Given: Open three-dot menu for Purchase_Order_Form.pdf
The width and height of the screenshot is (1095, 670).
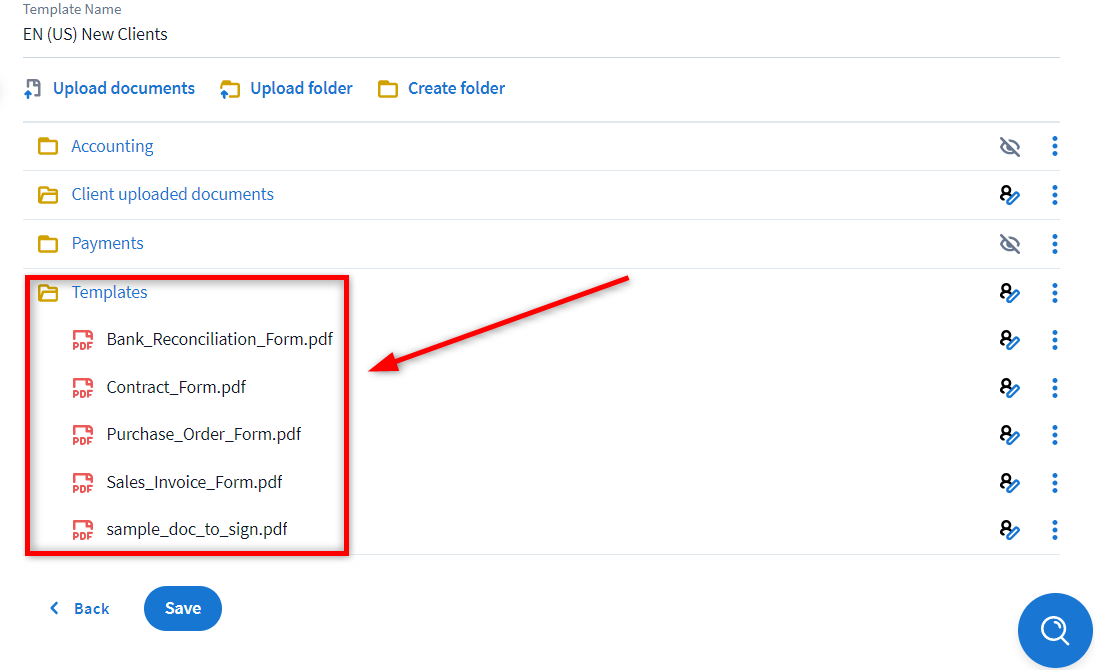Looking at the screenshot, I should click(x=1054, y=435).
